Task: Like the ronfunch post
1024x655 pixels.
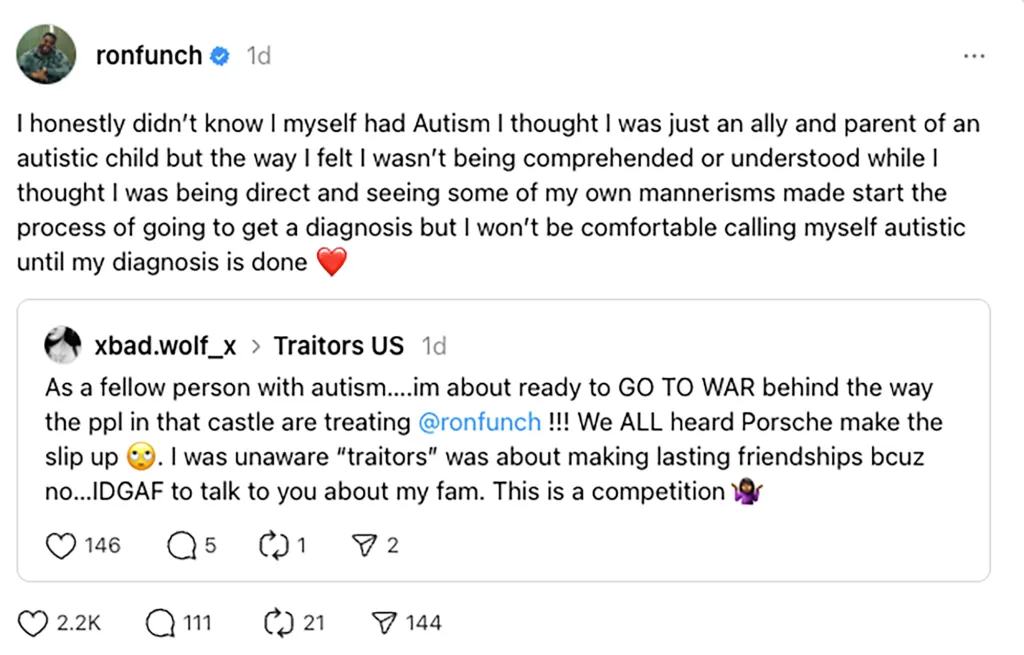Action: (34, 622)
